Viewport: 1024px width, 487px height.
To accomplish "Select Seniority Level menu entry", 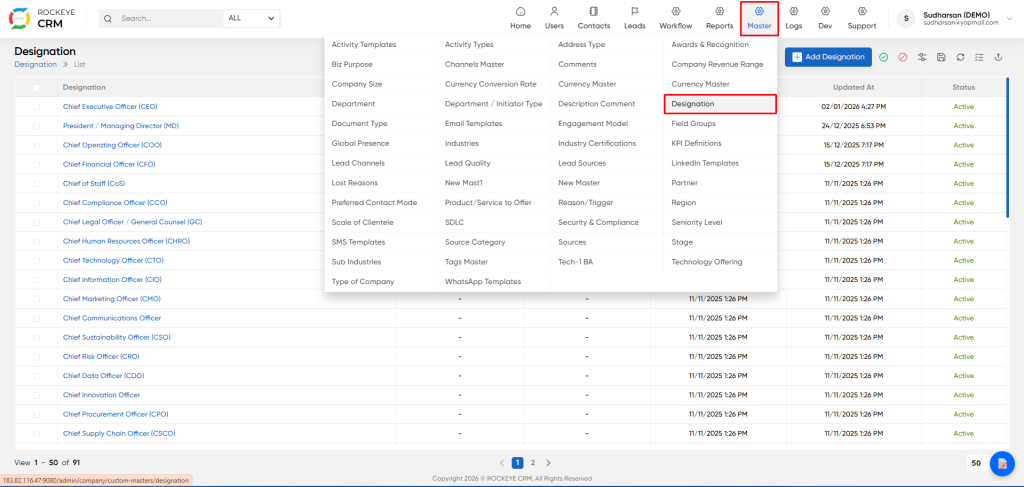I will (x=697, y=223).
